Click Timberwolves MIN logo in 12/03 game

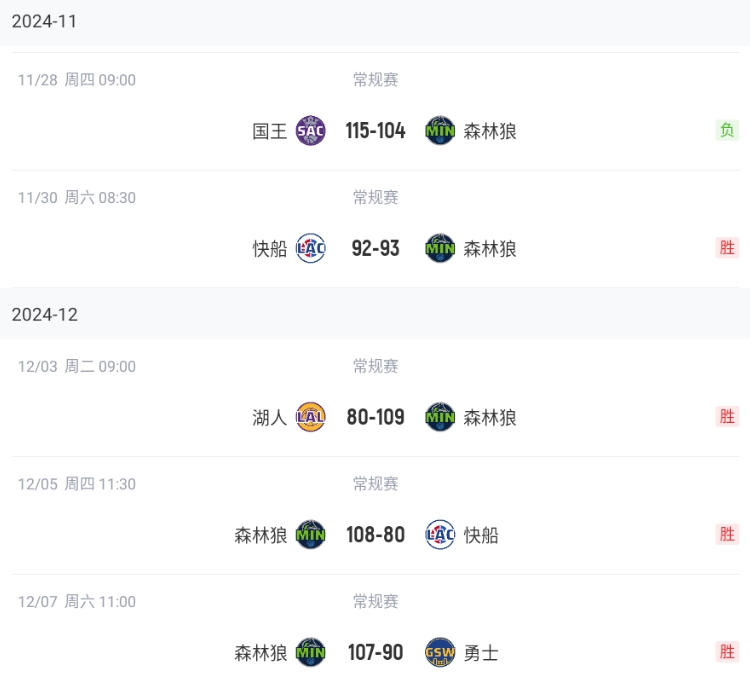(440, 417)
